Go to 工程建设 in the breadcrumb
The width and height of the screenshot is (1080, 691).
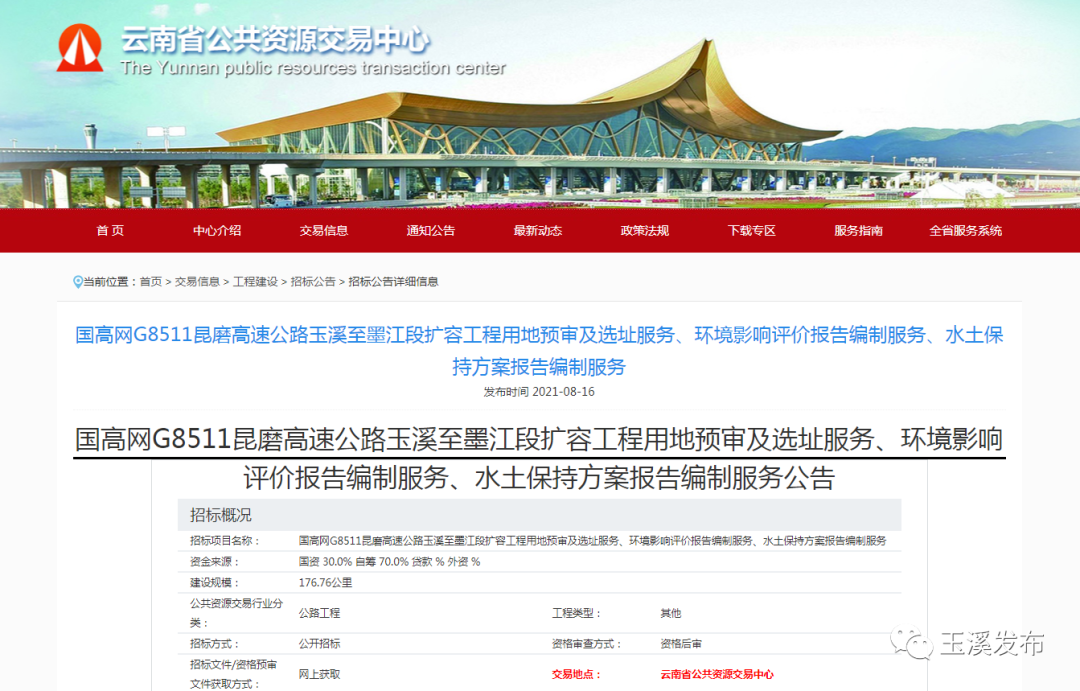pos(255,281)
